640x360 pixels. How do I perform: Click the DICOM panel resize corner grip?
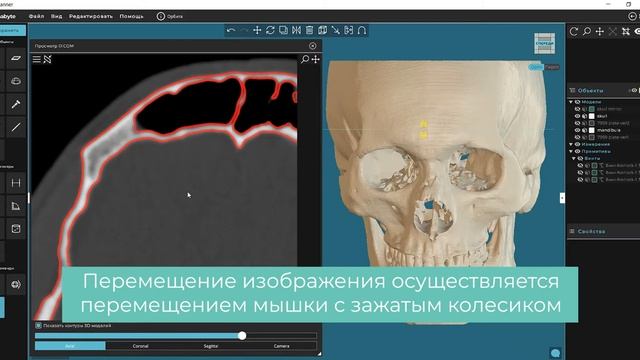(x=319, y=354)
